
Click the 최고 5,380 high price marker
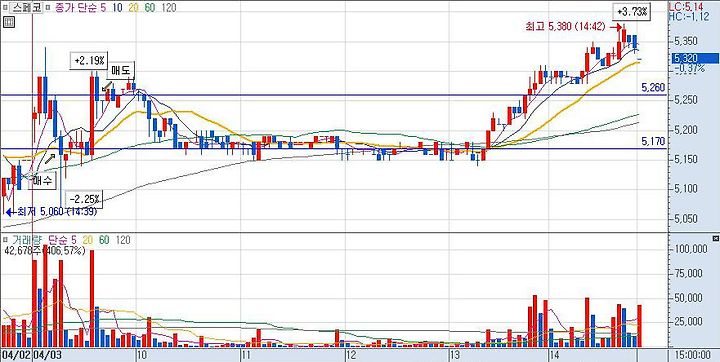tap(573, 27)
